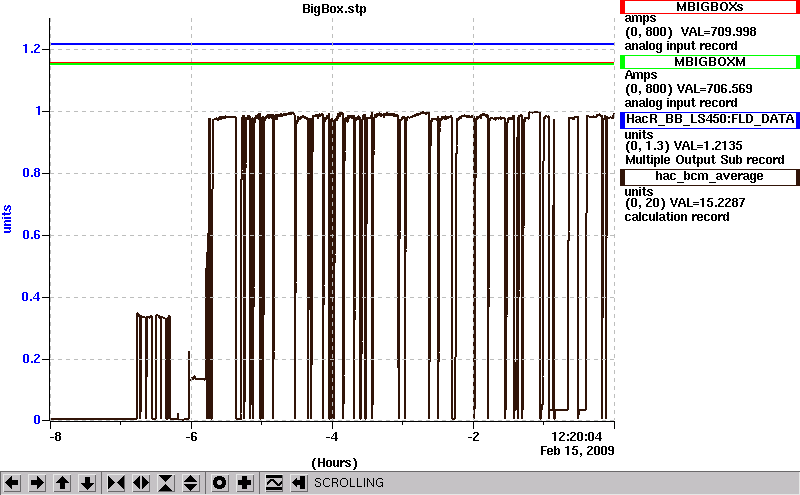Select the MBIGBOXs curve legend button
800x495 pixels.
710,7
